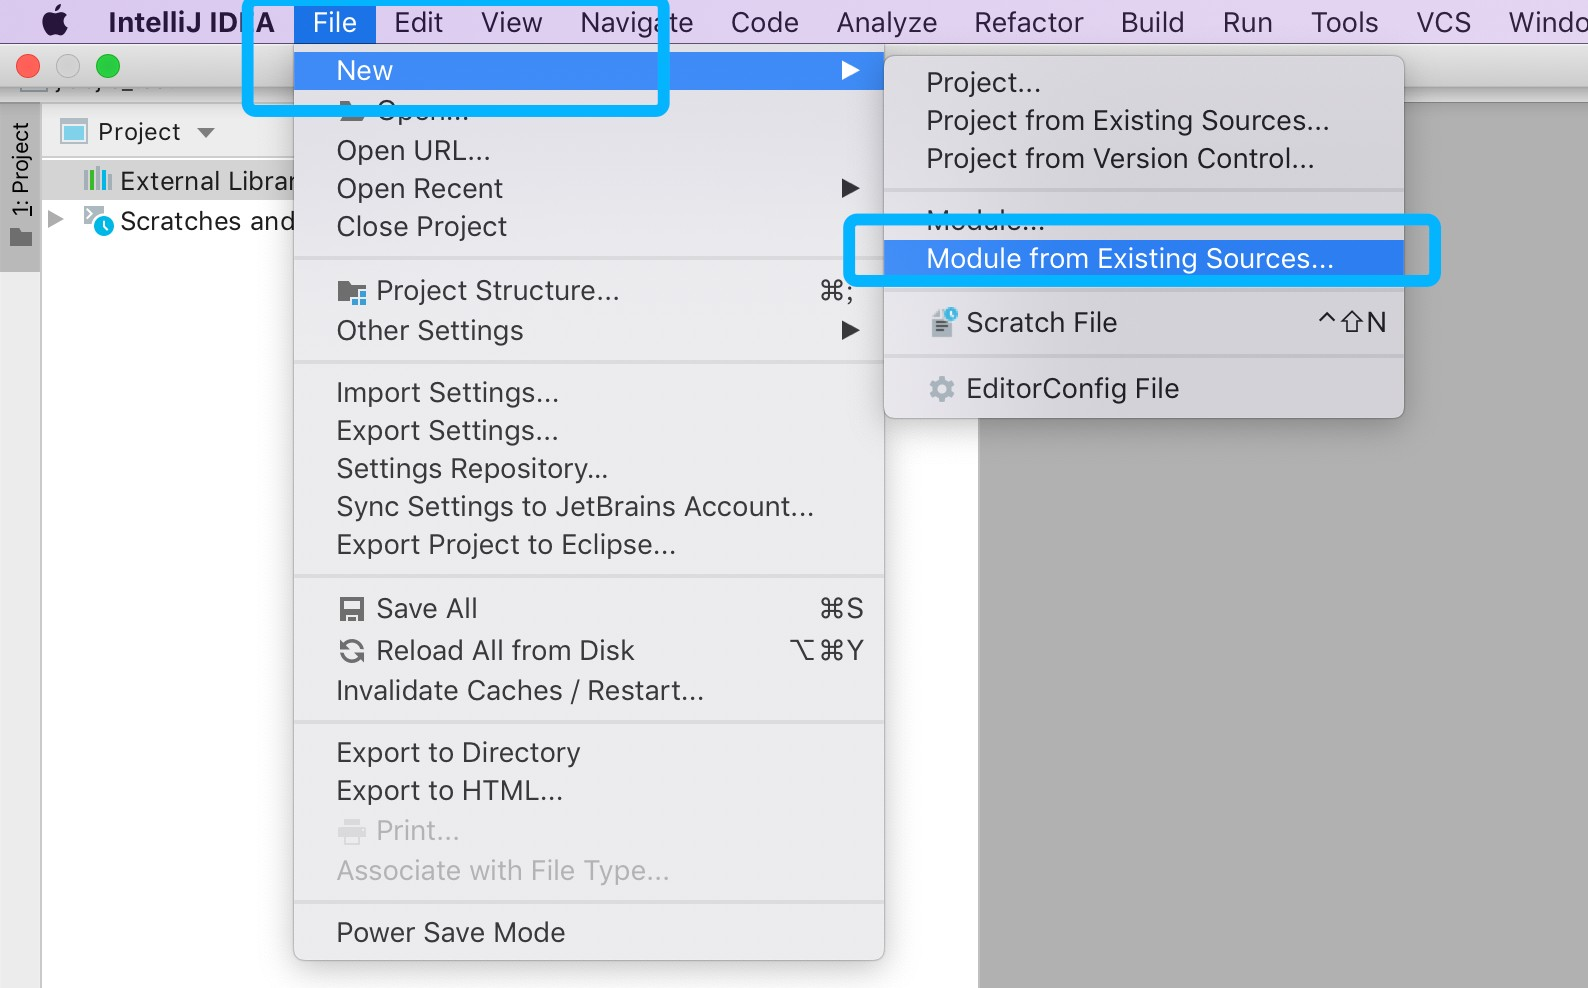Viewport: 1588px width, 988px height.
Task: Expand the Other Settings submenu
Action: pos(850,330)
